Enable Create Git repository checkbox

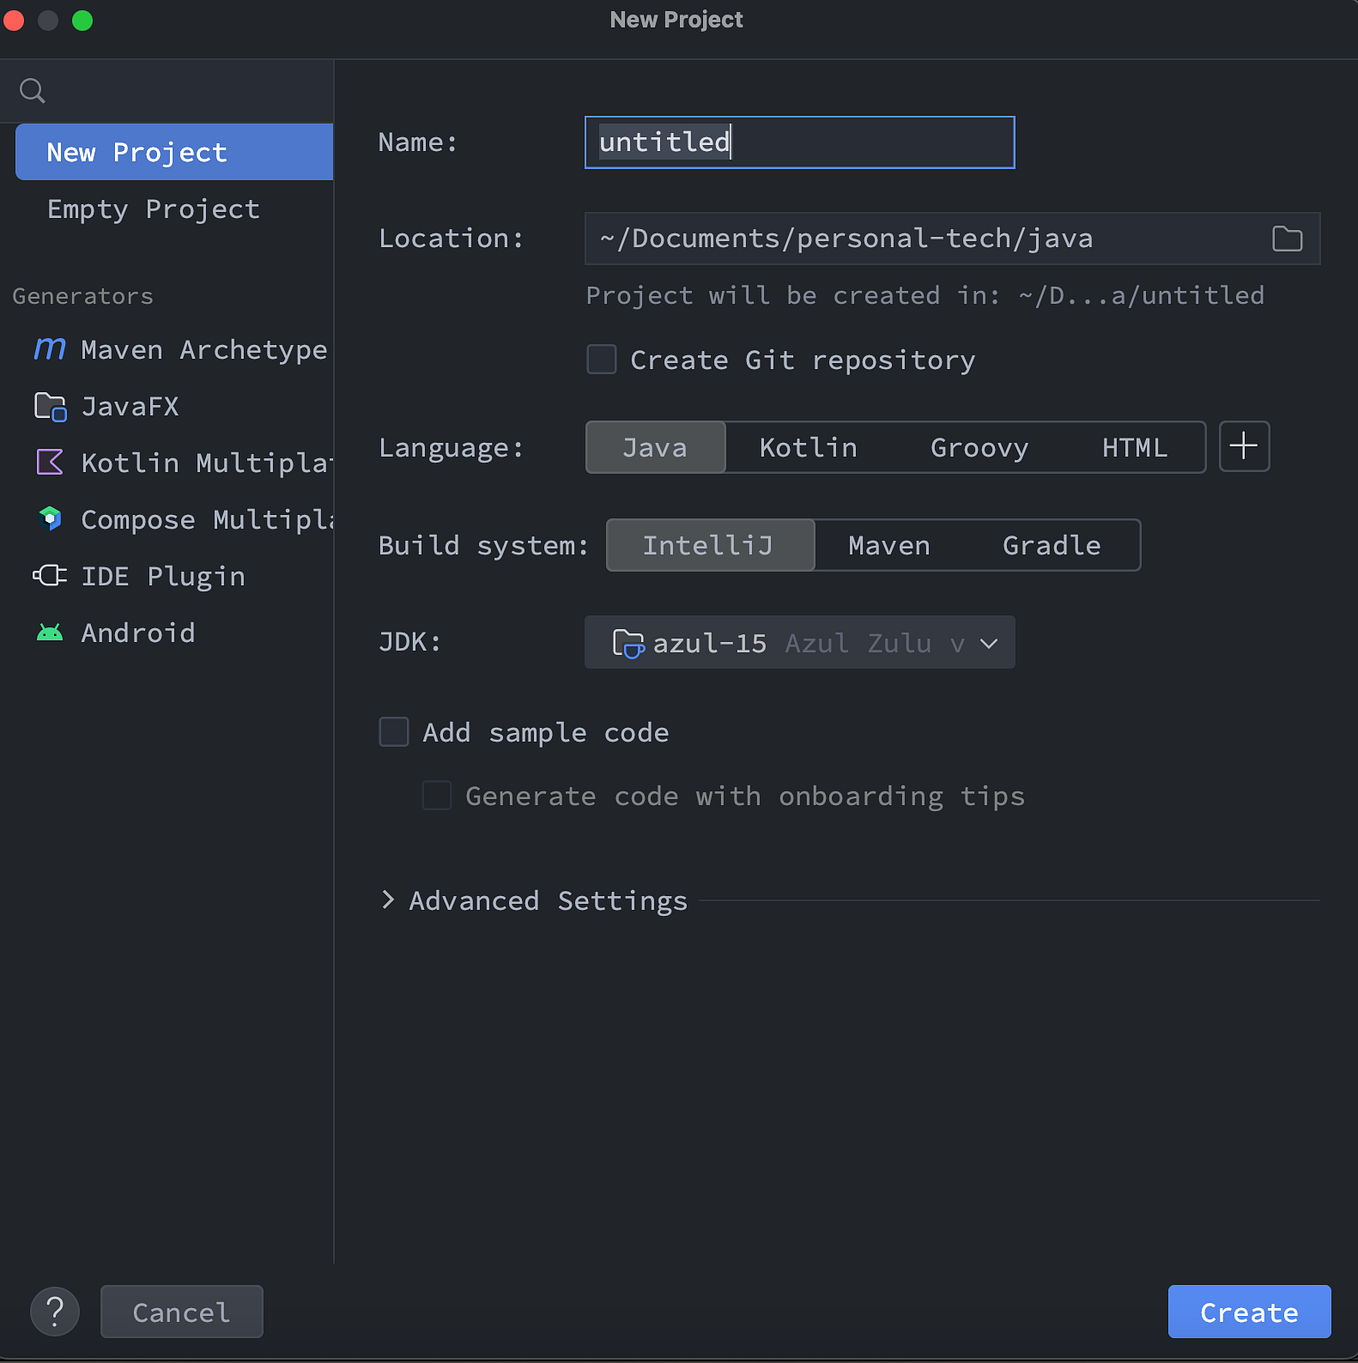click(601, 359)
